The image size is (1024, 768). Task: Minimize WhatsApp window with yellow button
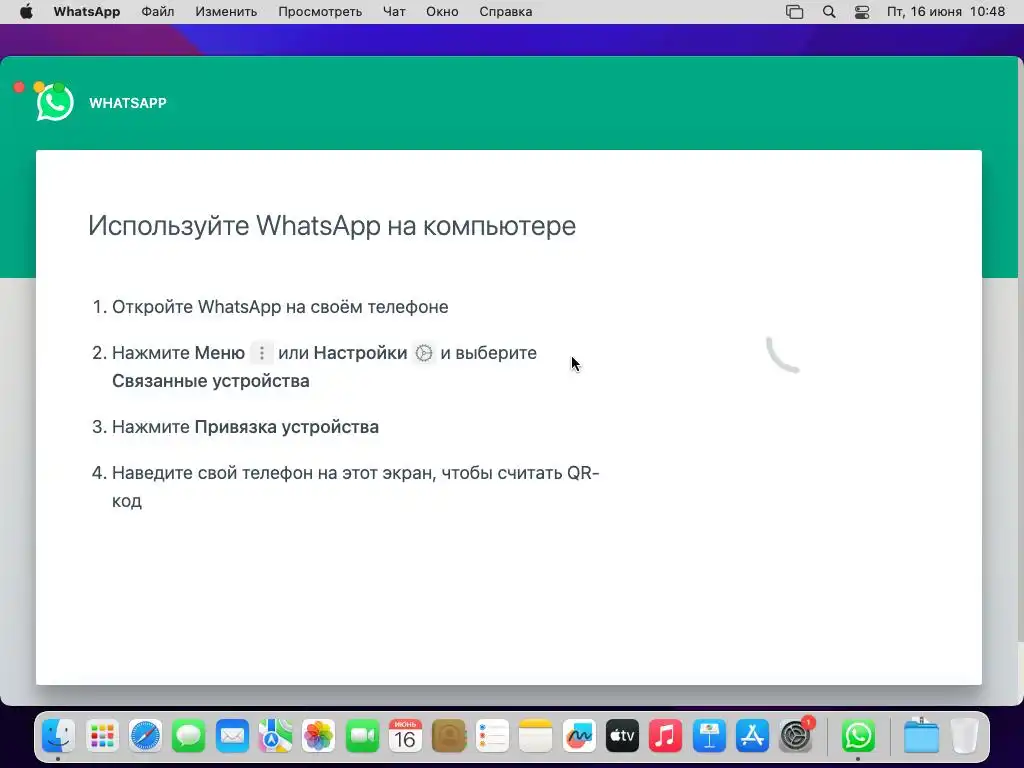pos(39,87)
